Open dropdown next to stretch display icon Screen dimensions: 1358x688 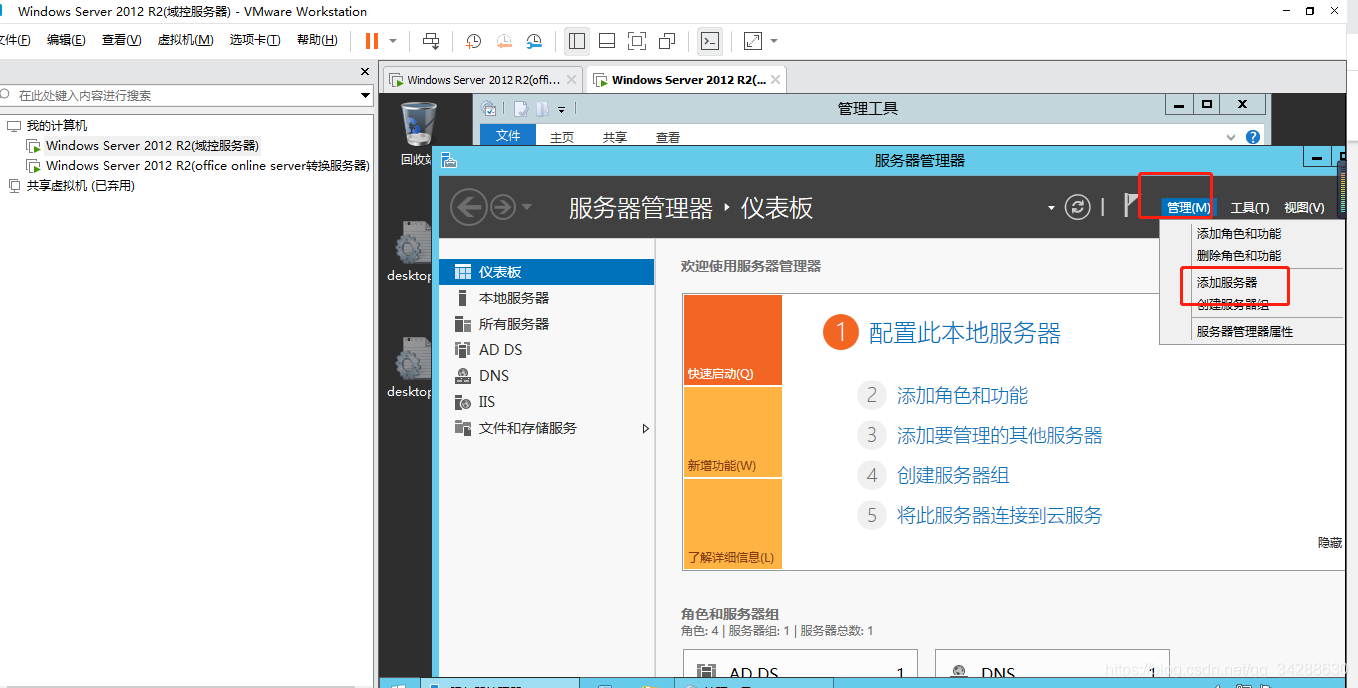point(774,41)
